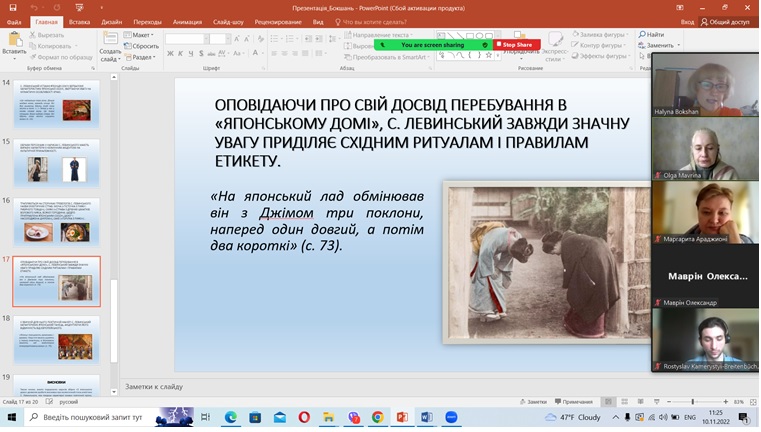761x432 pixels.
Task: Open Word from Windows taskbar
Action: (427, 417)
